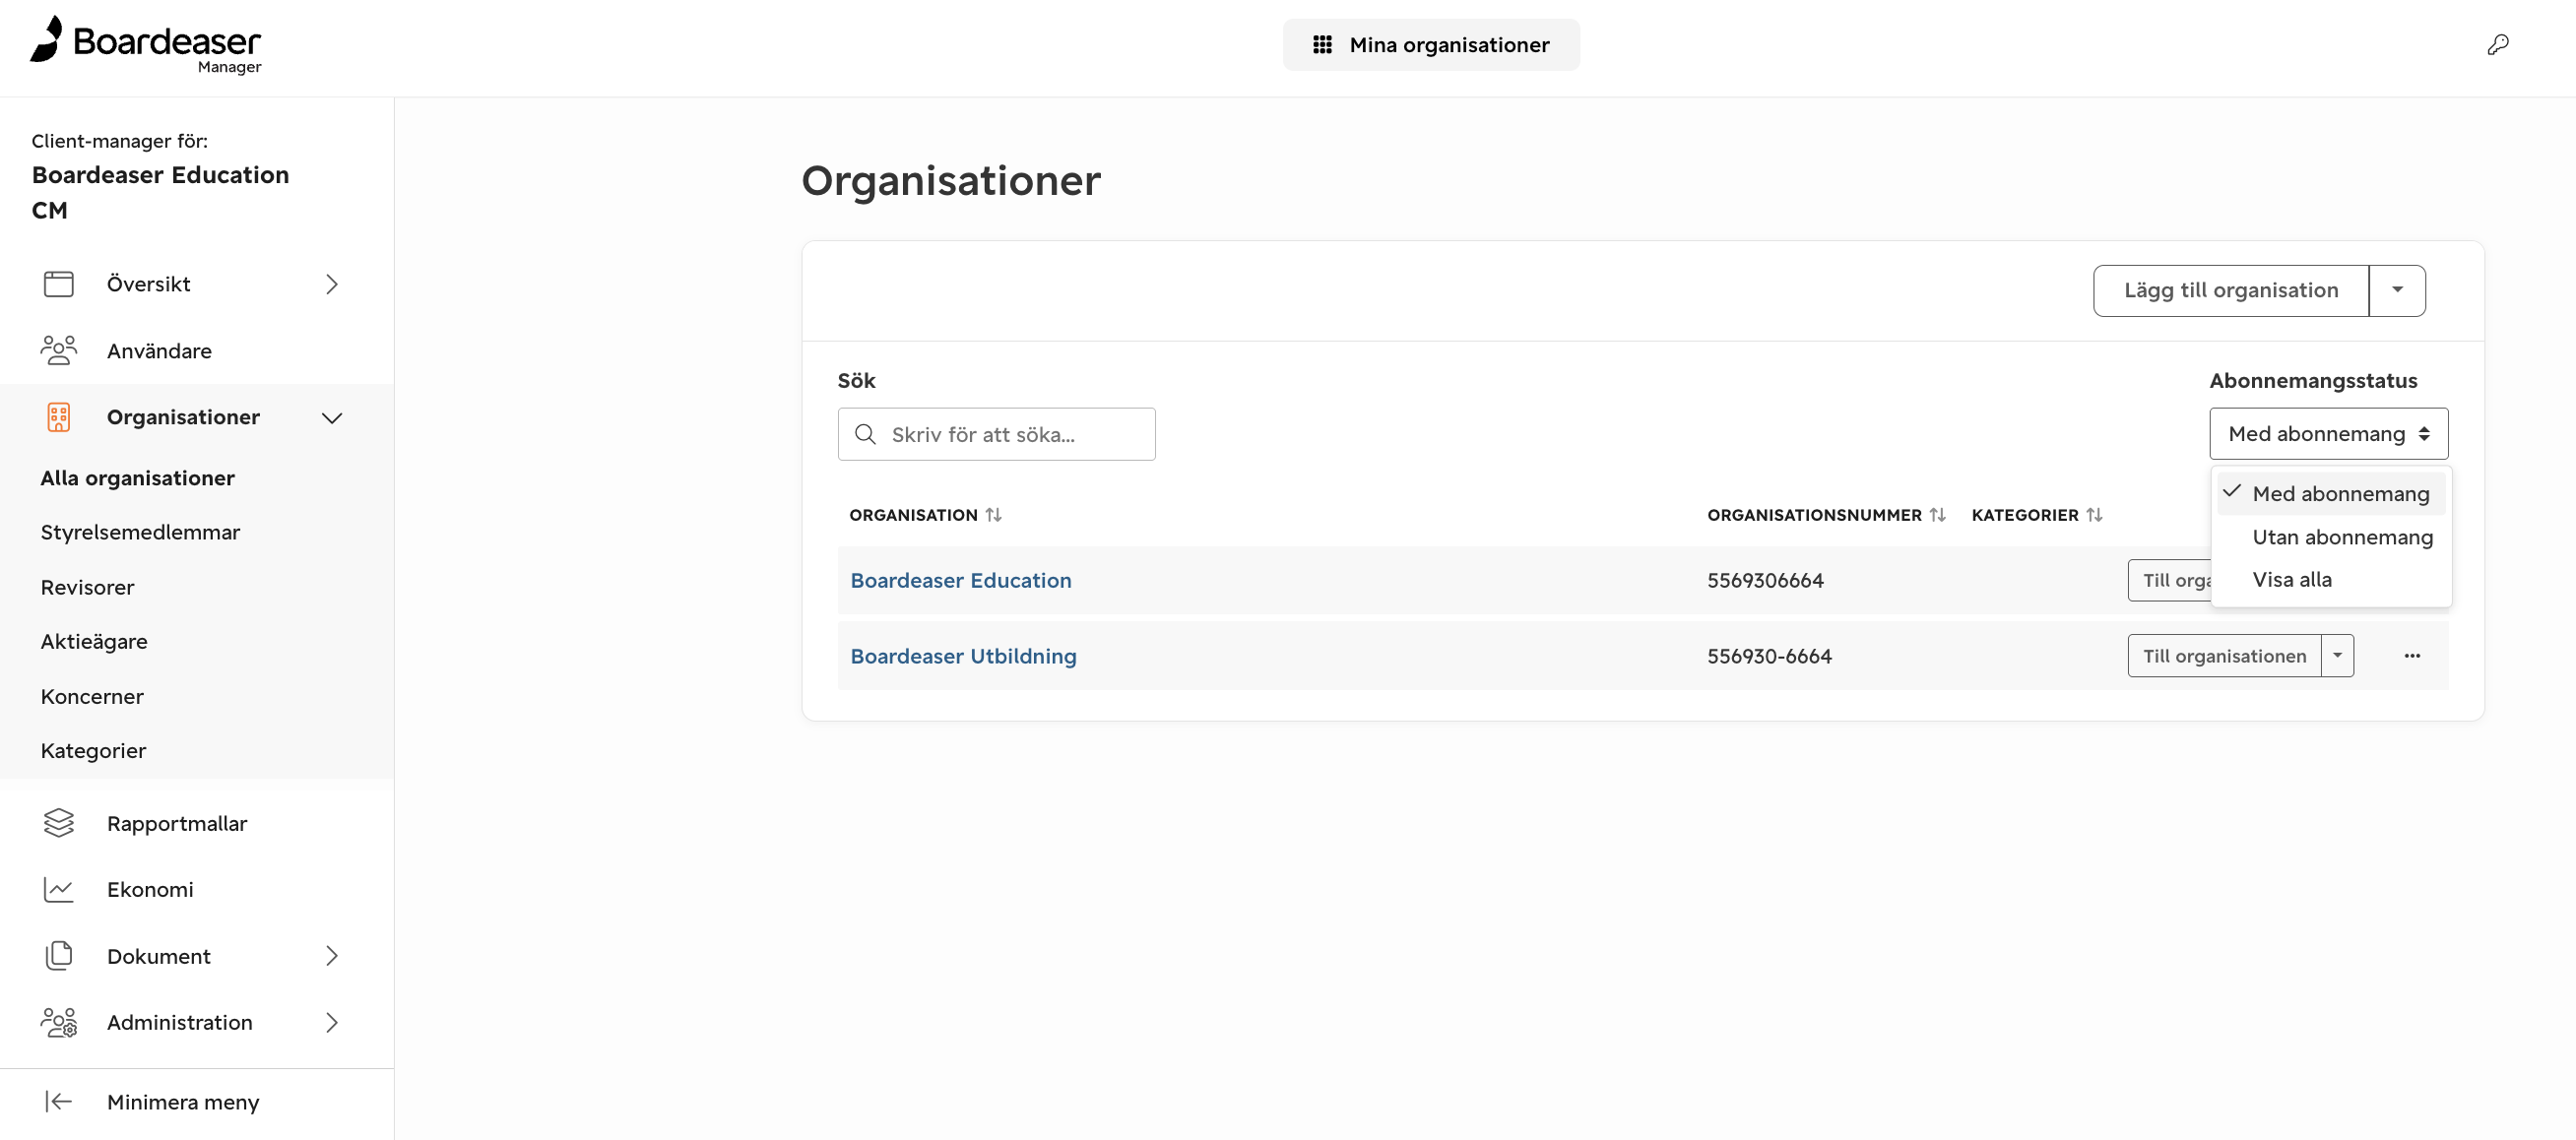Image resolution: width=2576 pixels, height=1140 pixels.
Task: Go to Revisorer in sidebar
Action: [x=87, y=587]
